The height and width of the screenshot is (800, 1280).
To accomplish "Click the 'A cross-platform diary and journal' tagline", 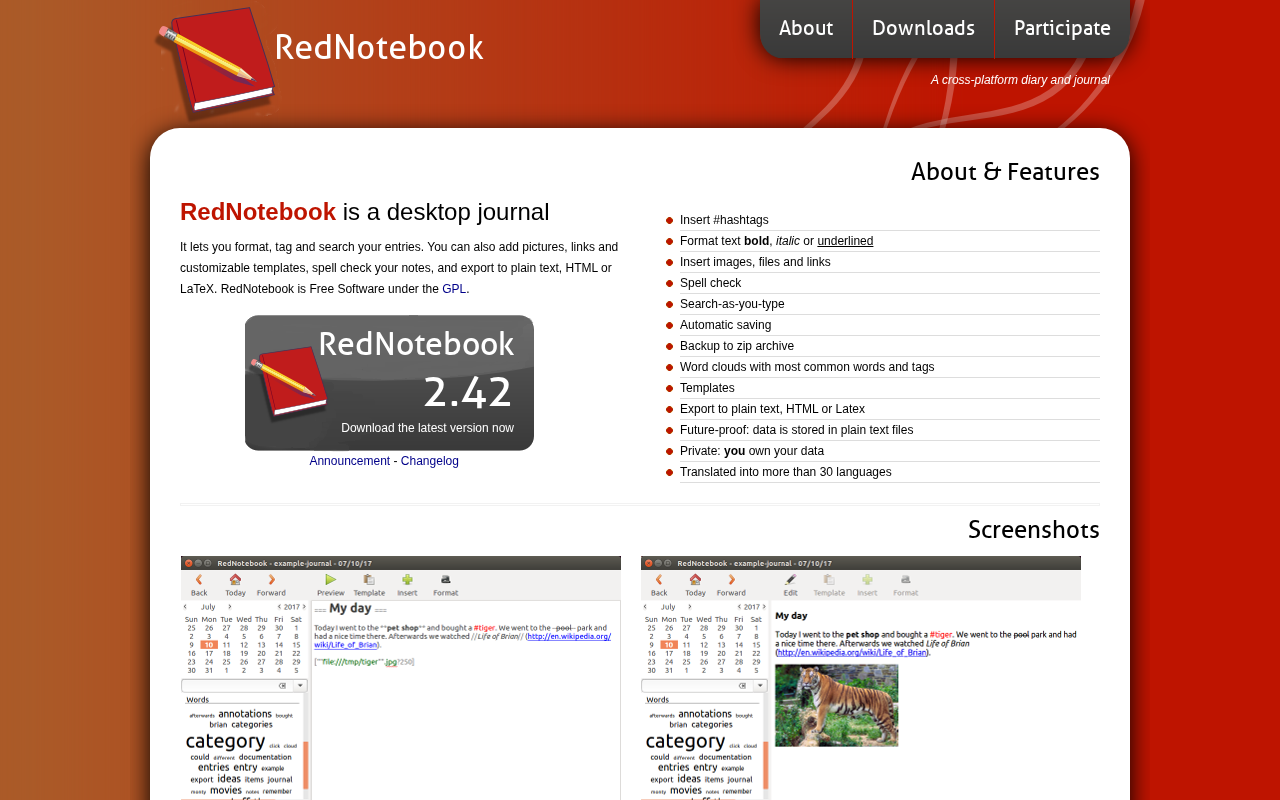I will click(x=1020, y=80).
